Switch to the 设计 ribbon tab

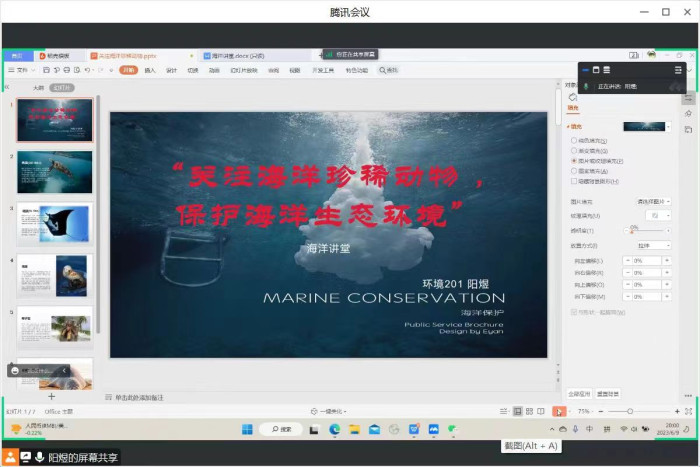tap(171, 70)
